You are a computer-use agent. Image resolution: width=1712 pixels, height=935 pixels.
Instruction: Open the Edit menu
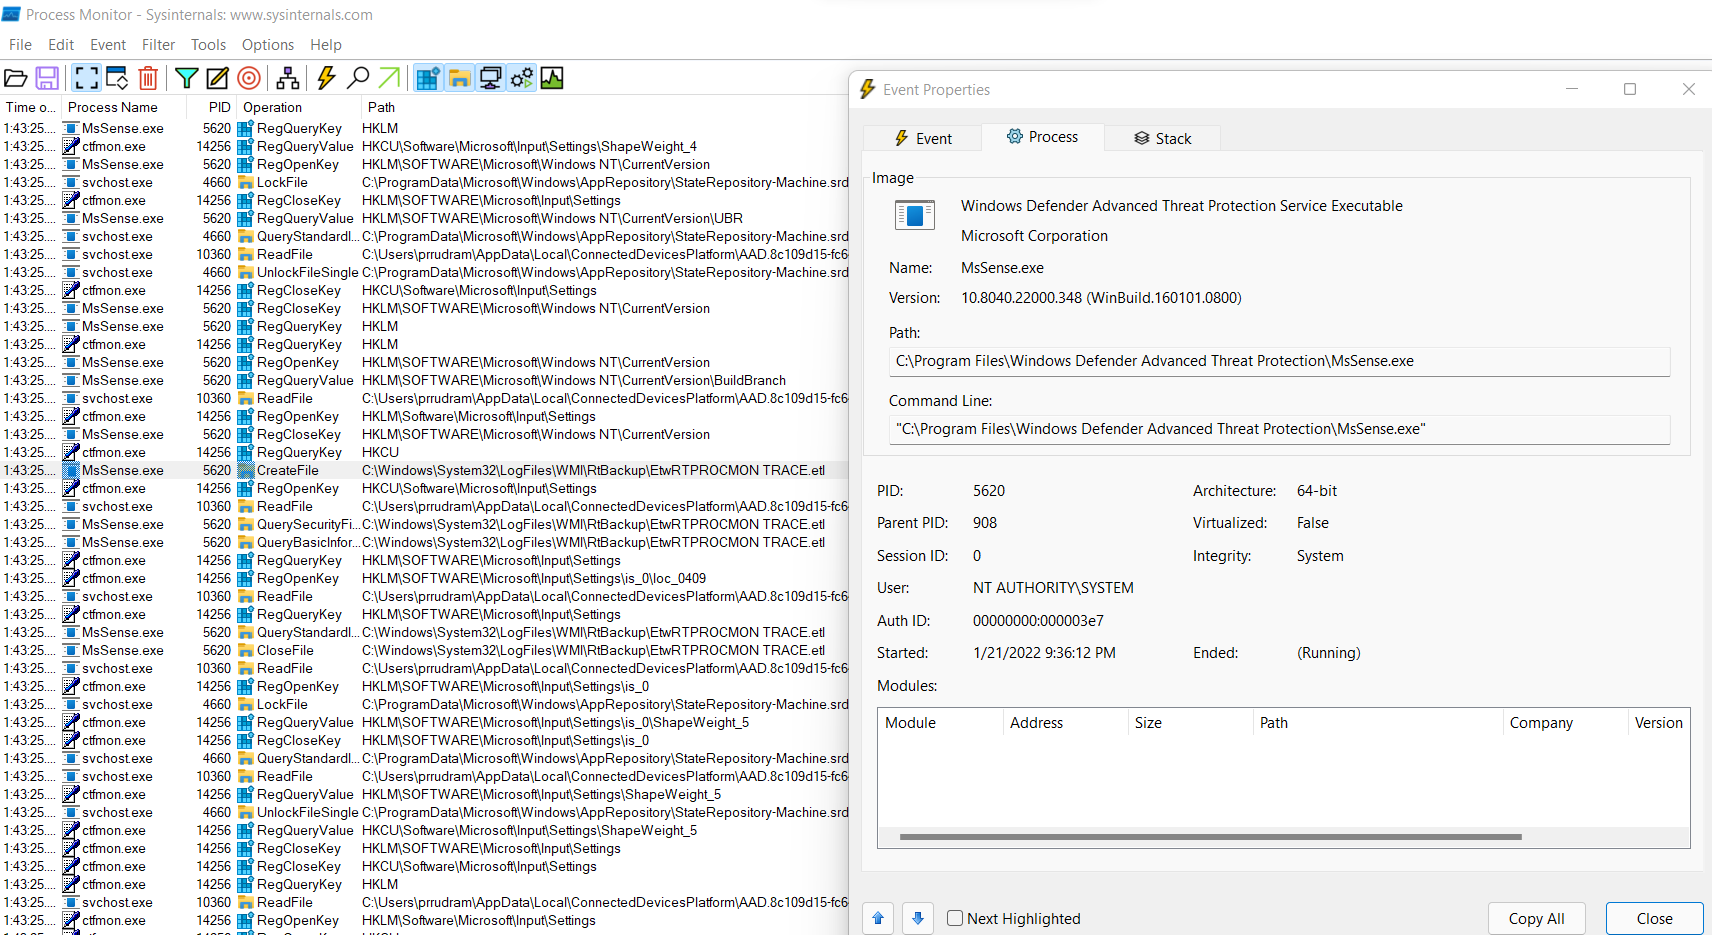(61, 45)
